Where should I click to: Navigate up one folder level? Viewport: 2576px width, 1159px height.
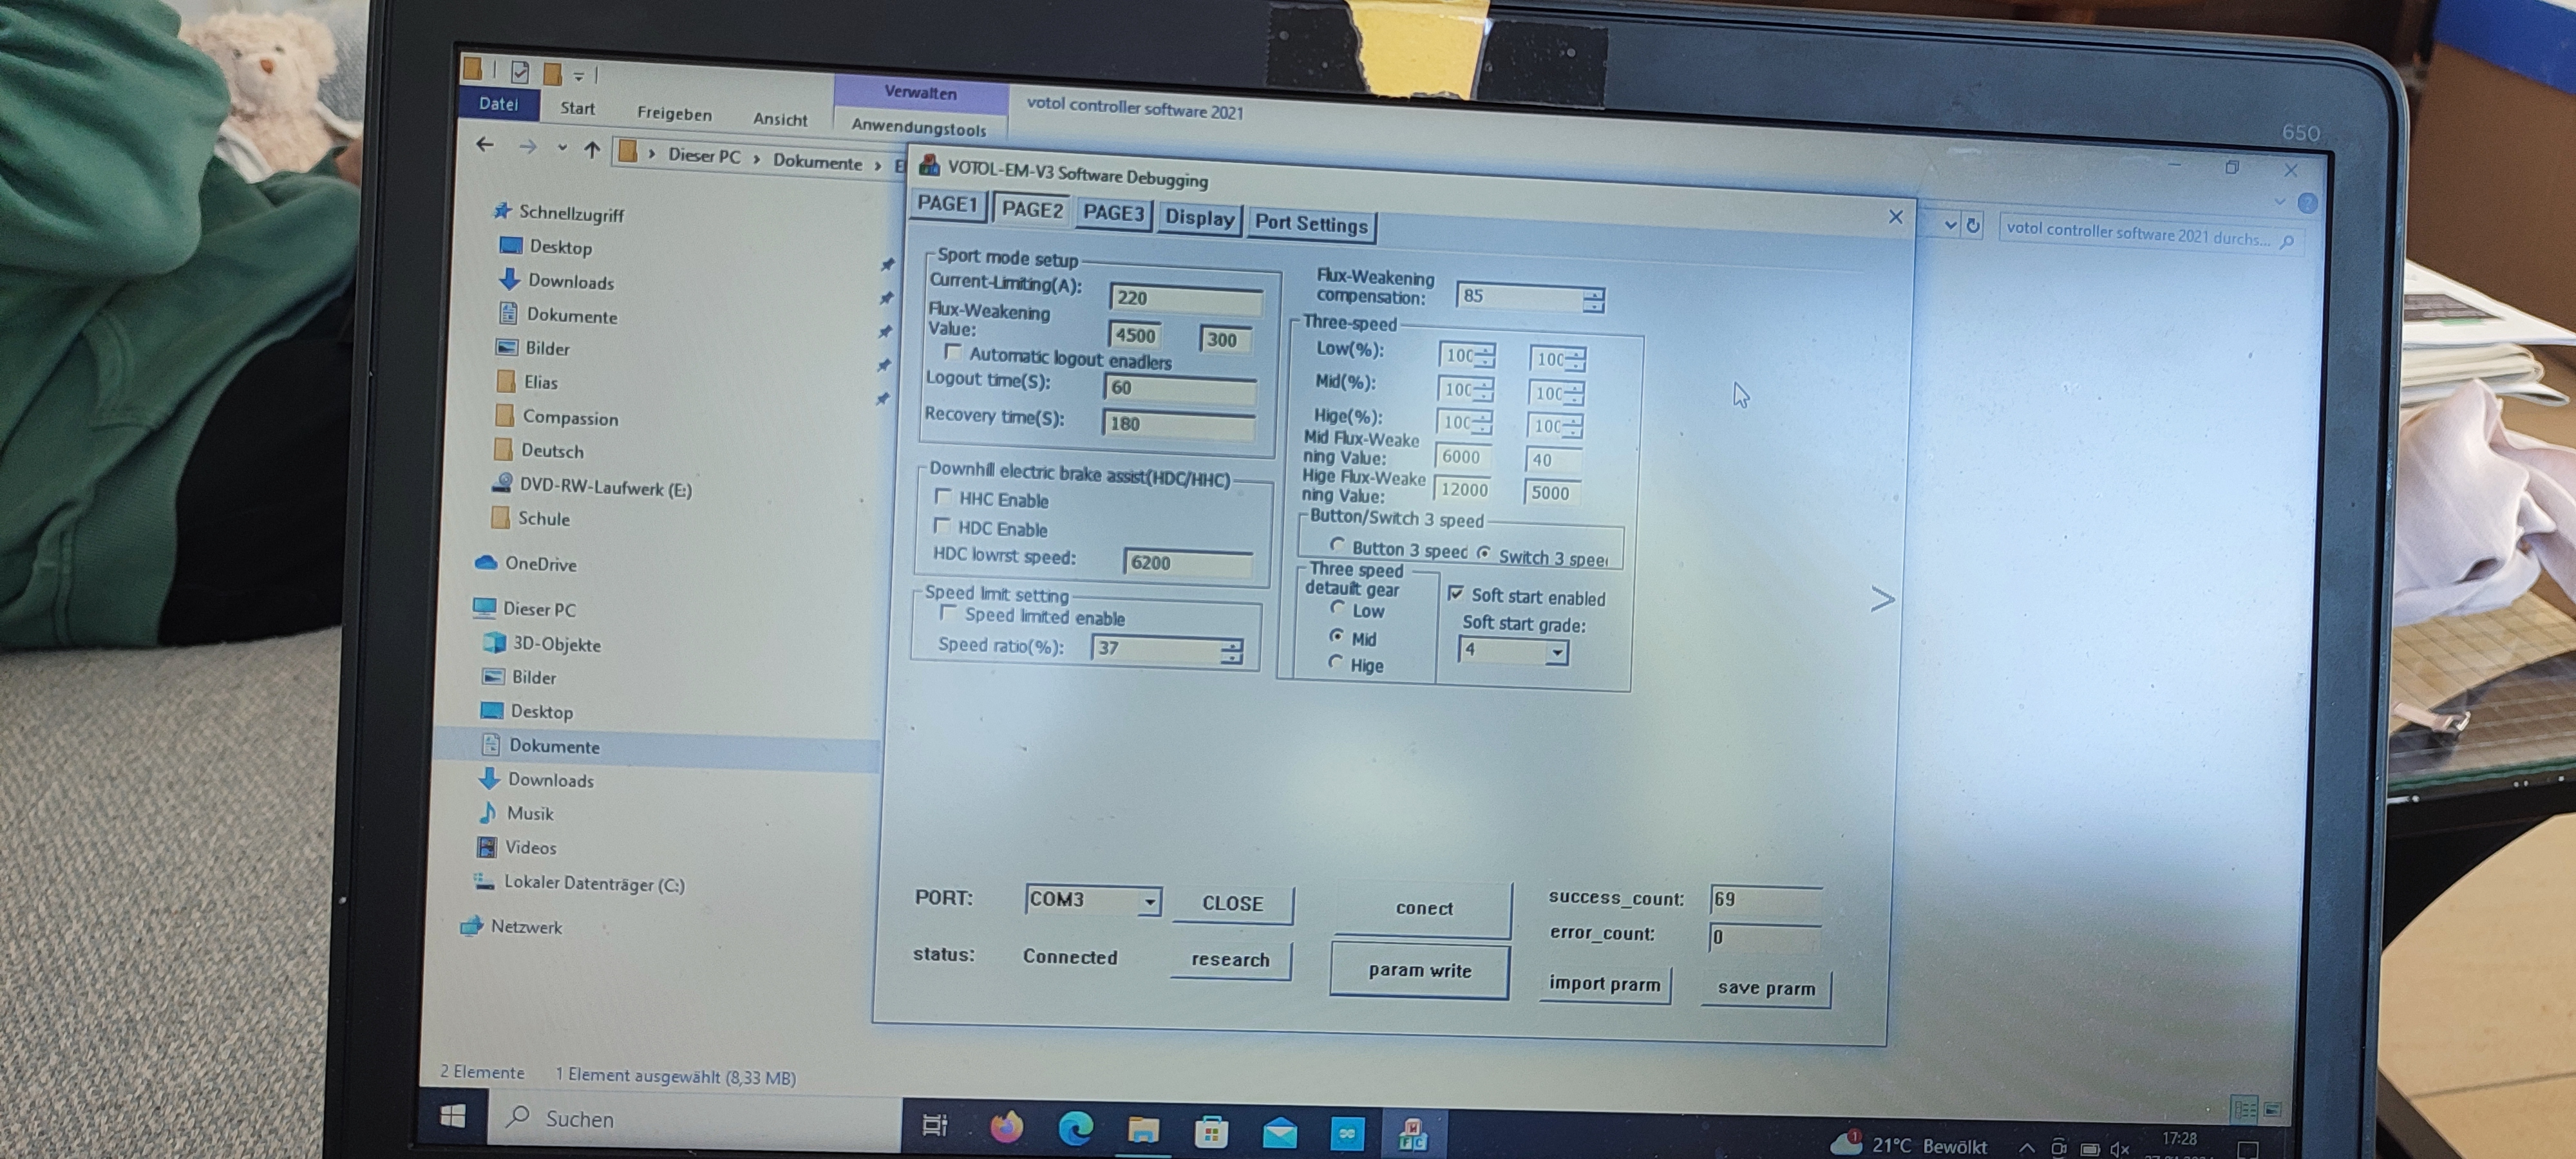[592, 150]
